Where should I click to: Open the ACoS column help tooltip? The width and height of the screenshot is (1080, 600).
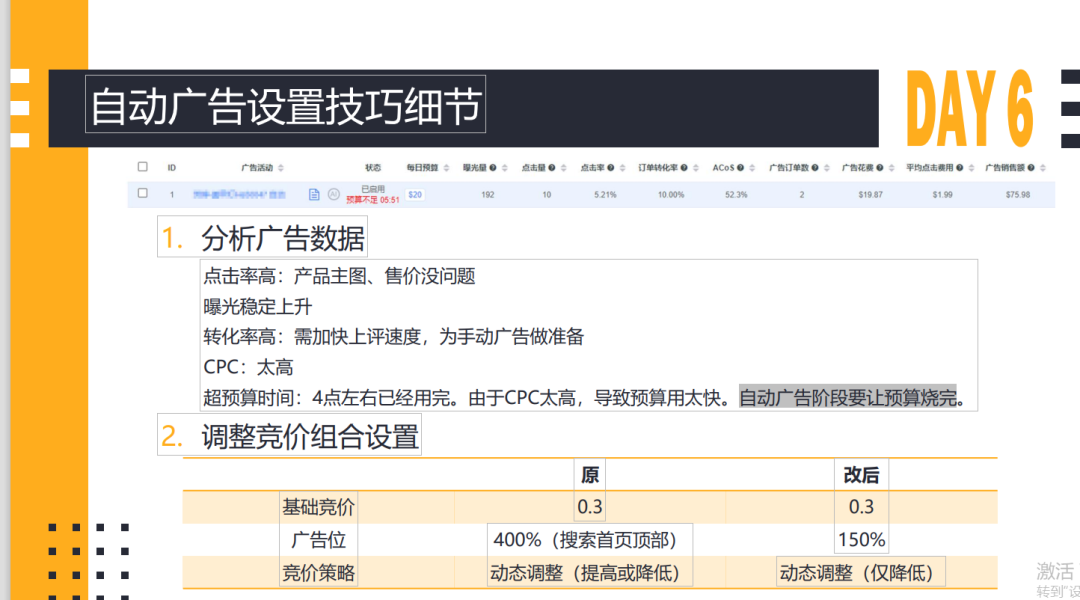[740, 165]
